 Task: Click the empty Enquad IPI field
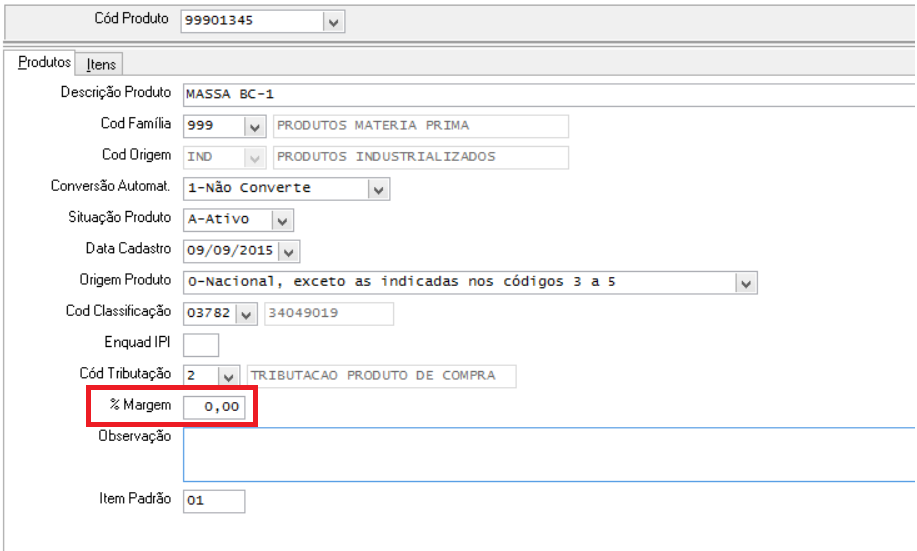click(x=201, y=345)
